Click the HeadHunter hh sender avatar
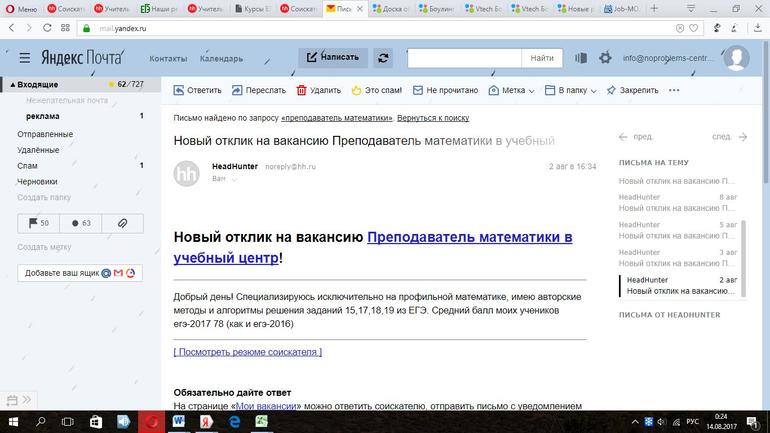Viewport: 770px width, 433px height. pos(187,173)
